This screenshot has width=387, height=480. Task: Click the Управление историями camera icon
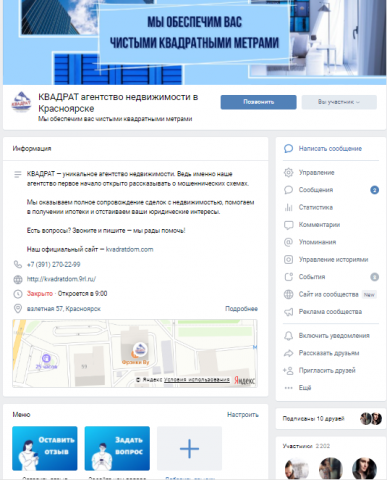(x=288, y=259)
